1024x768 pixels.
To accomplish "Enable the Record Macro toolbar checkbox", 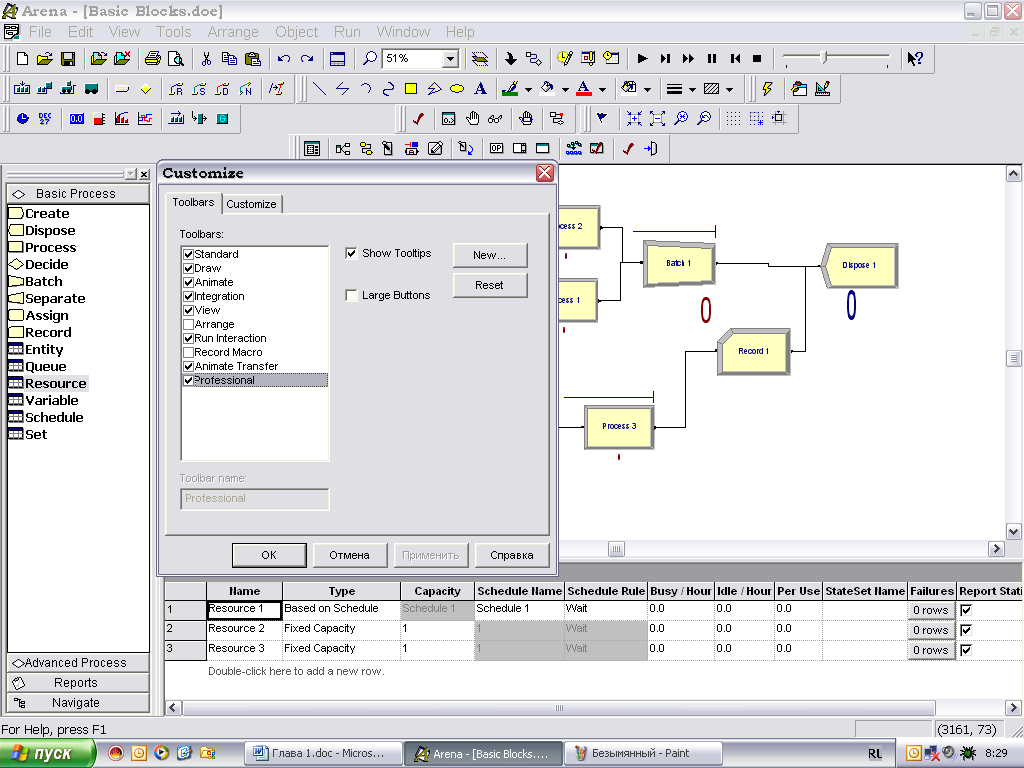I will click(189, 353).
